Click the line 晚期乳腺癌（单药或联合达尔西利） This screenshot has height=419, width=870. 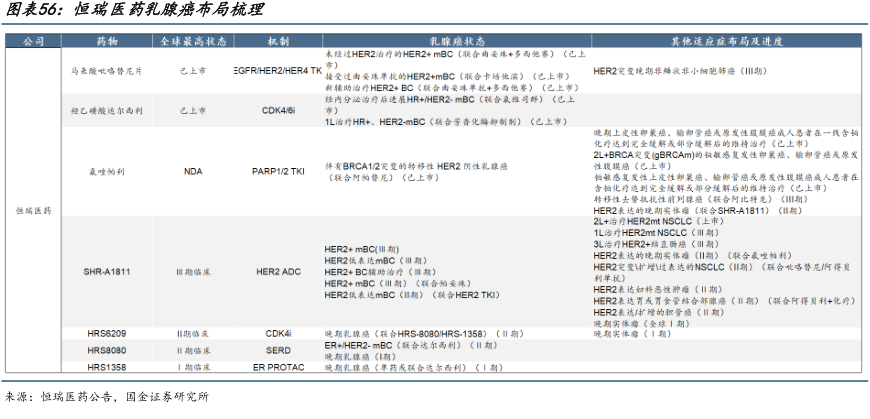click(414, 367)
